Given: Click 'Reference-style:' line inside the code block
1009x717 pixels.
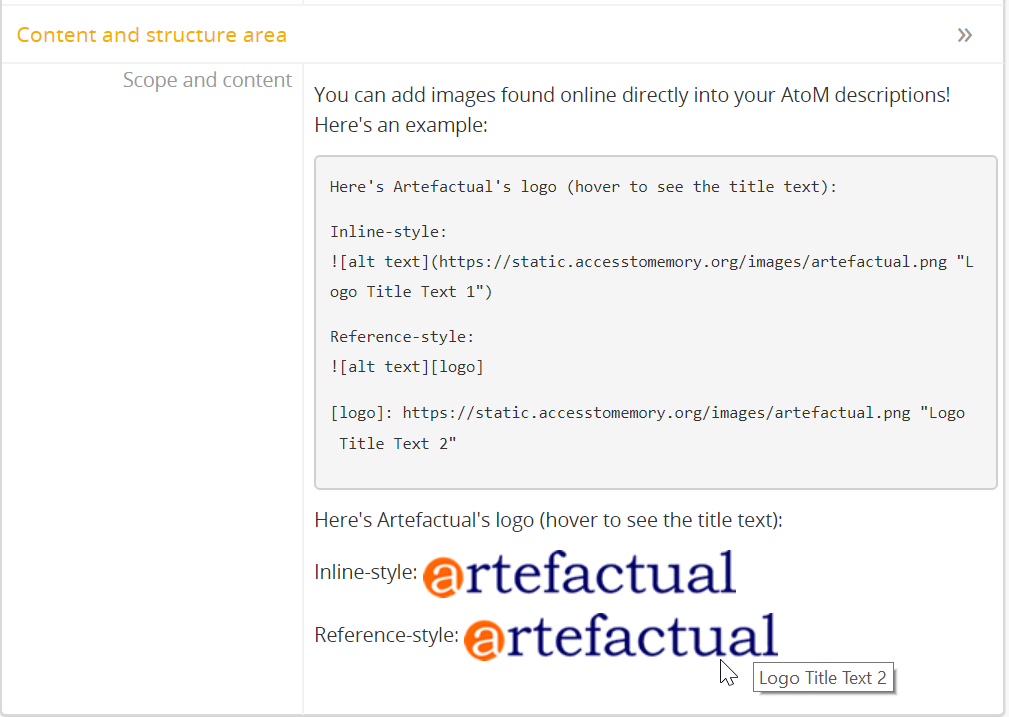Looking at the screenshot, I should point(402,337).
